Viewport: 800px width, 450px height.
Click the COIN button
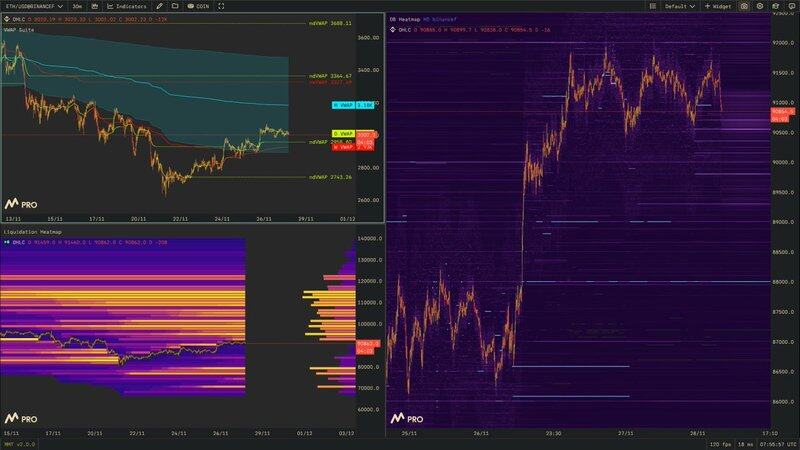[198, 6]
